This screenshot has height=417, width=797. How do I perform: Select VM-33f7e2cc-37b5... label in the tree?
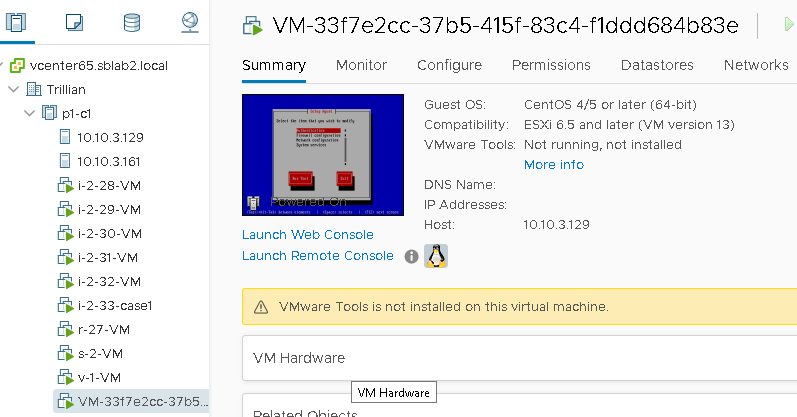coord(143,401)
